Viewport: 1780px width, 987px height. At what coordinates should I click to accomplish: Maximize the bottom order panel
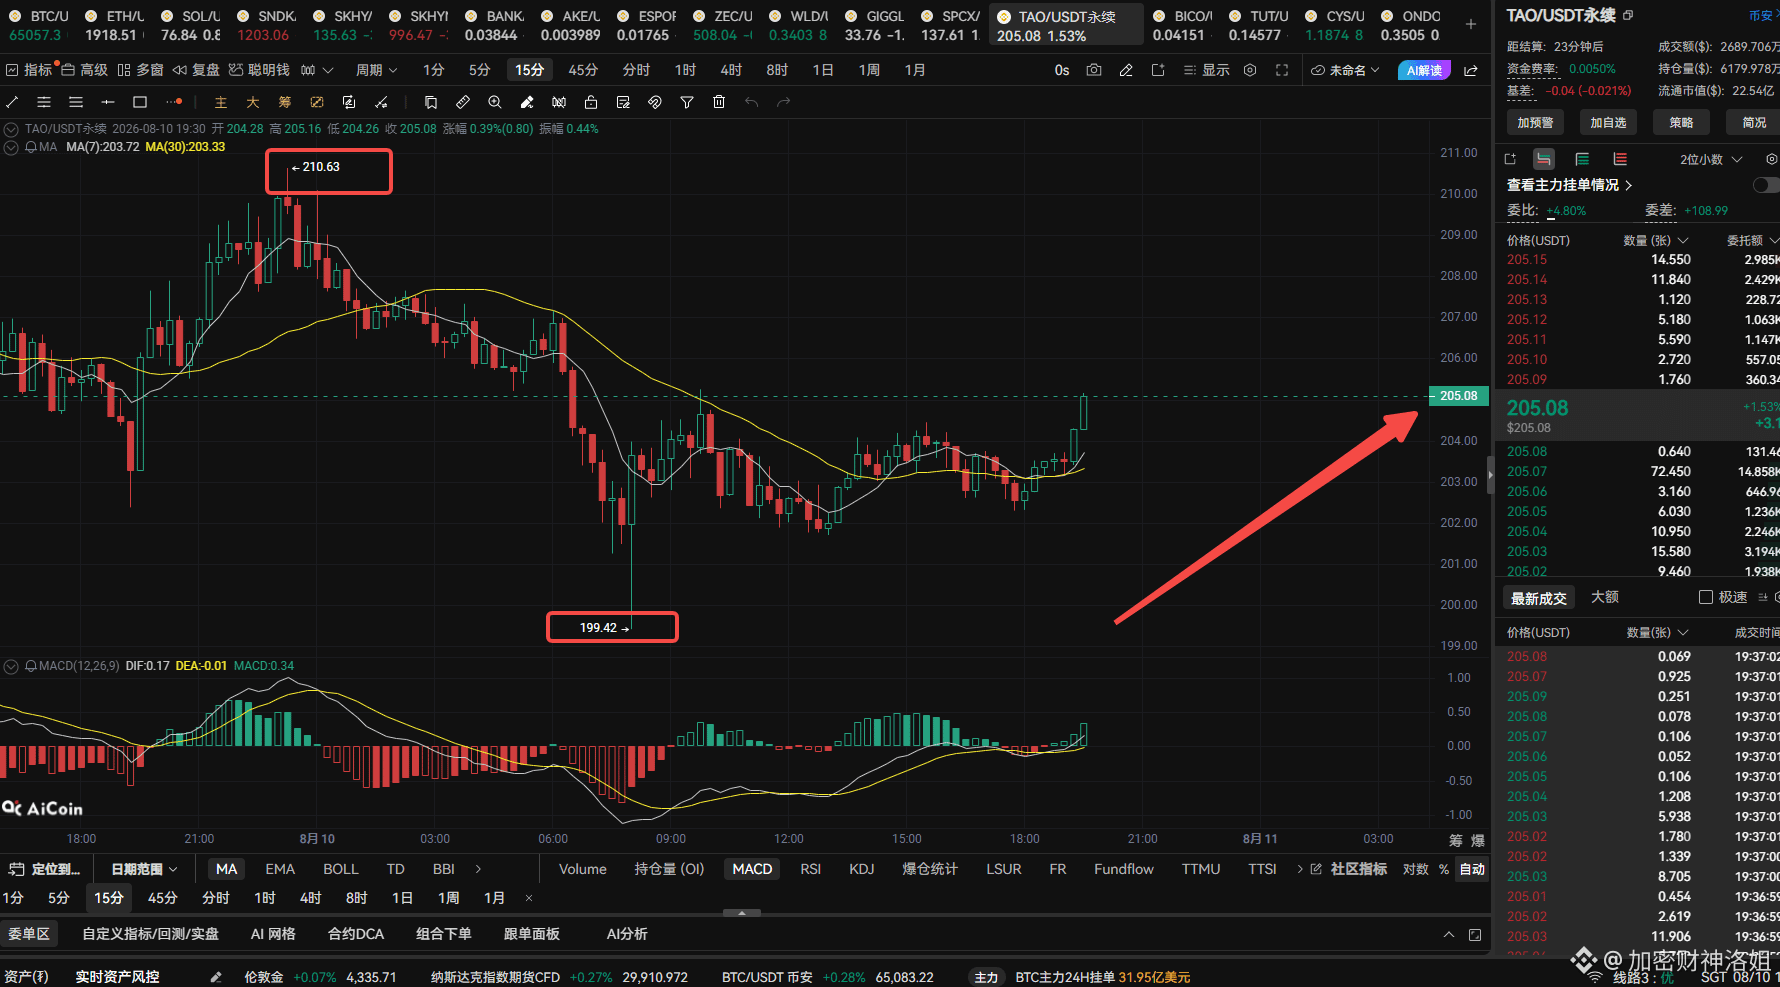pos(1475,934)
